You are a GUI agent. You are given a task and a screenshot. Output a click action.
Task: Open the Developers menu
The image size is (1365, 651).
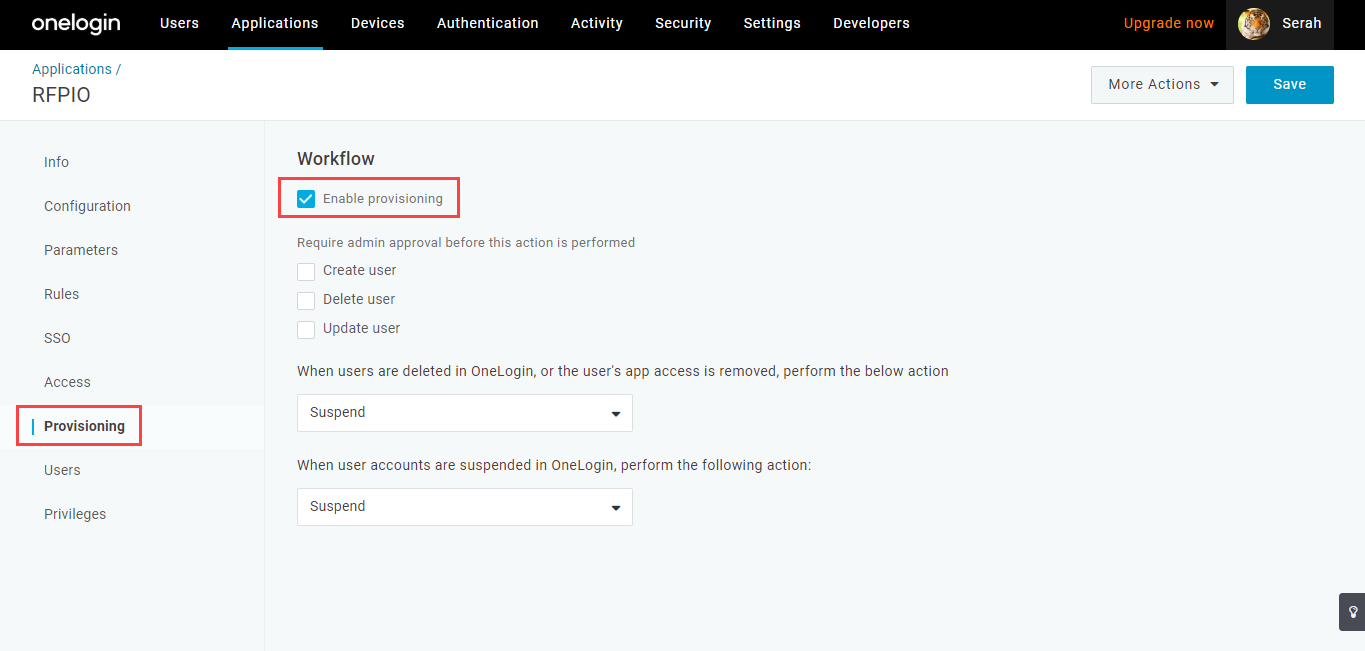871,23
